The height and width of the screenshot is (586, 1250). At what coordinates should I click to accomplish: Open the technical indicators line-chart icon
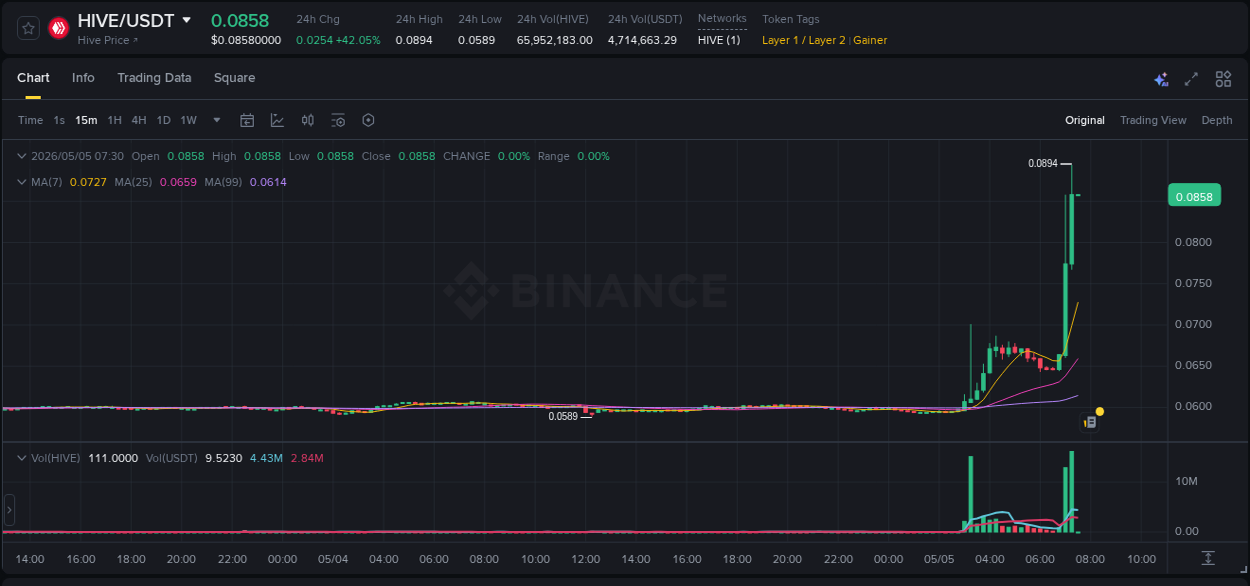[x=277, y=120]
